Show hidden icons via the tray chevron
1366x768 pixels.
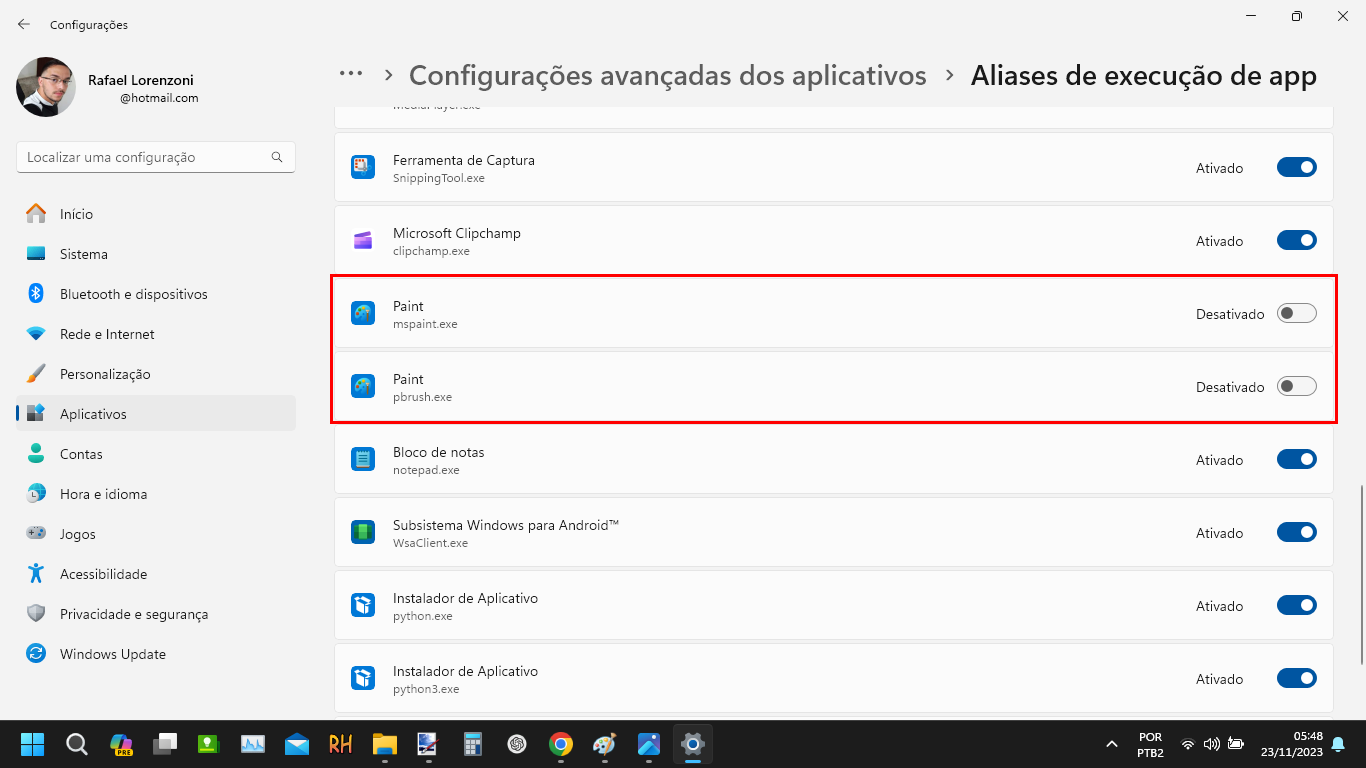click(1111, 744)
